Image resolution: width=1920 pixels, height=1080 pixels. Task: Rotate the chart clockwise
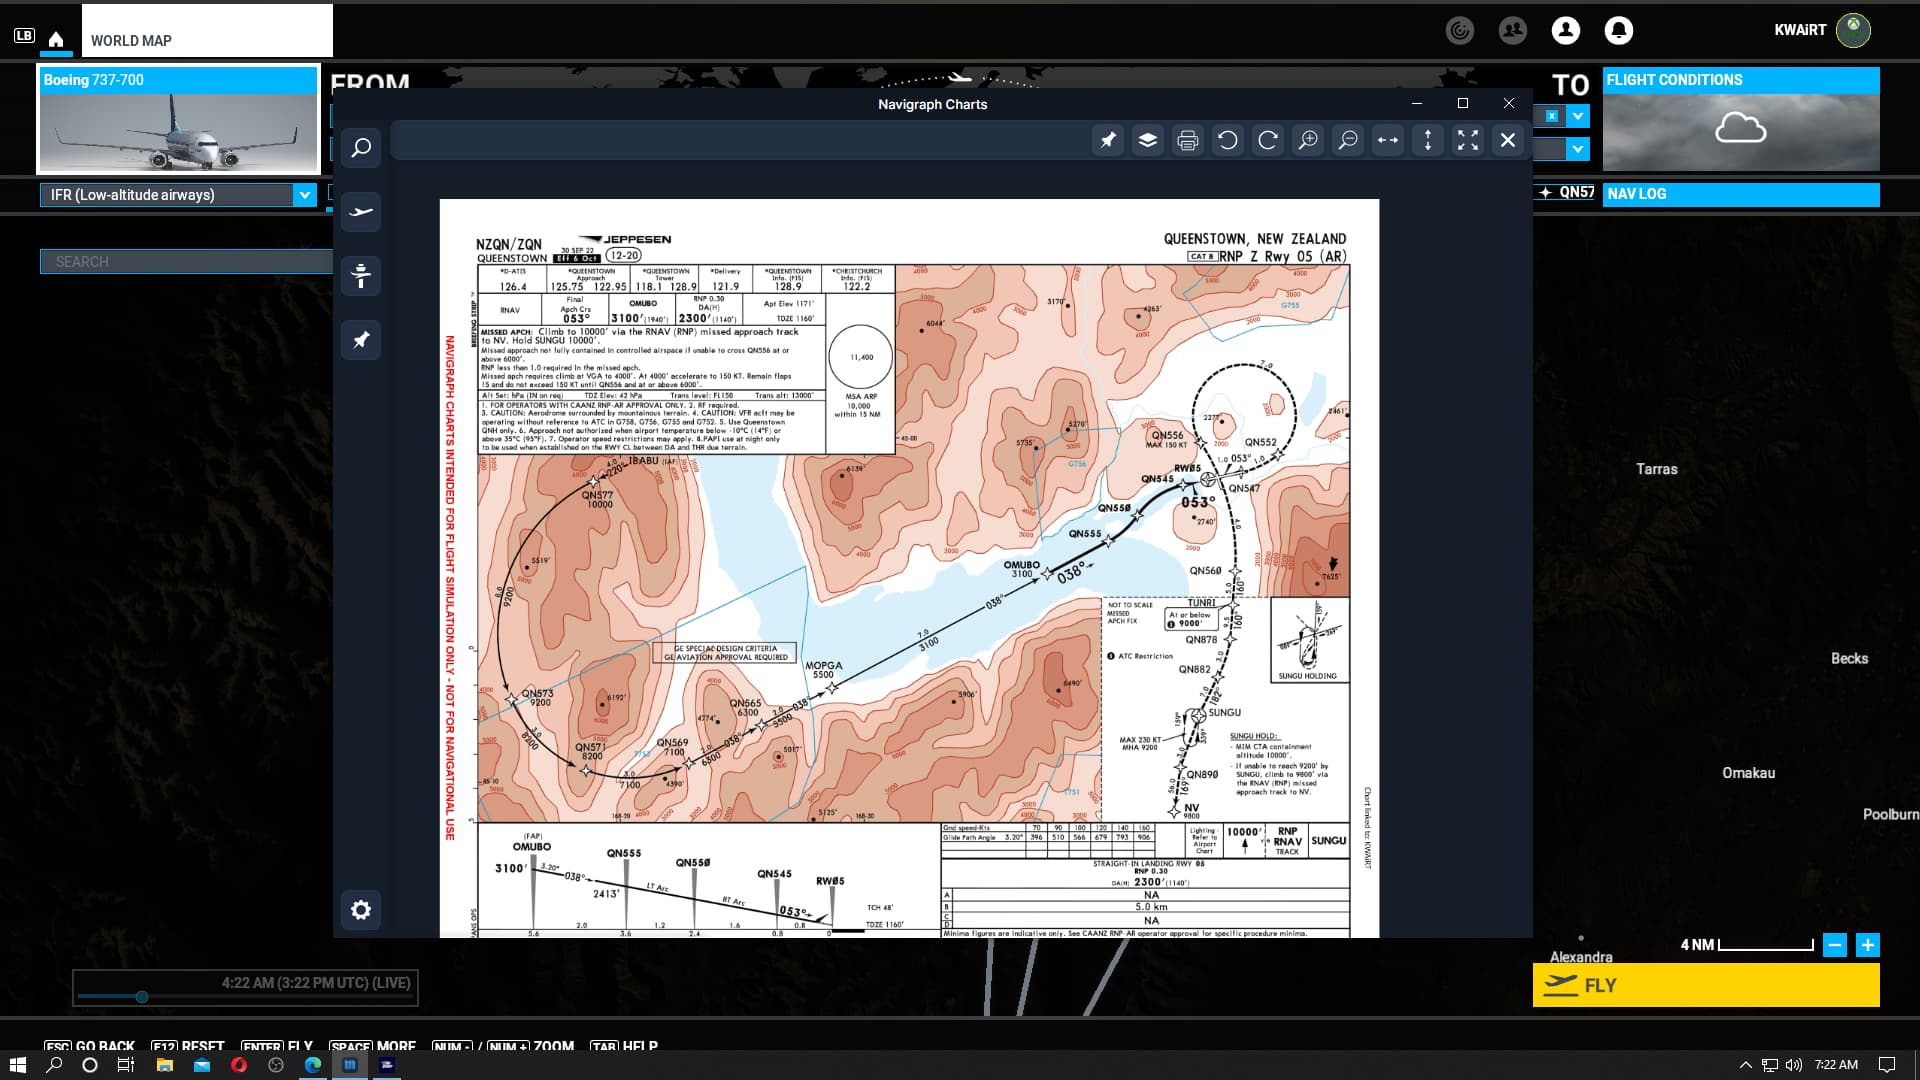1268,140
